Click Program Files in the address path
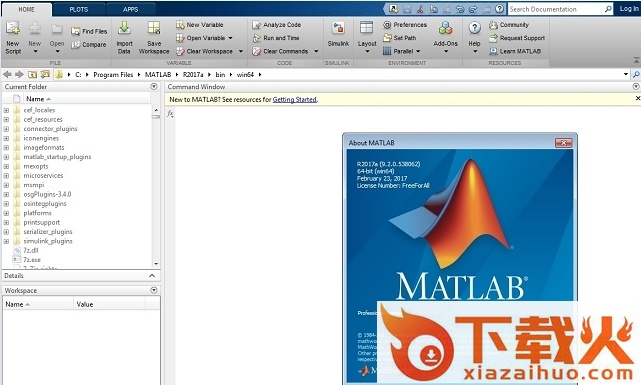 coord(113,74)
